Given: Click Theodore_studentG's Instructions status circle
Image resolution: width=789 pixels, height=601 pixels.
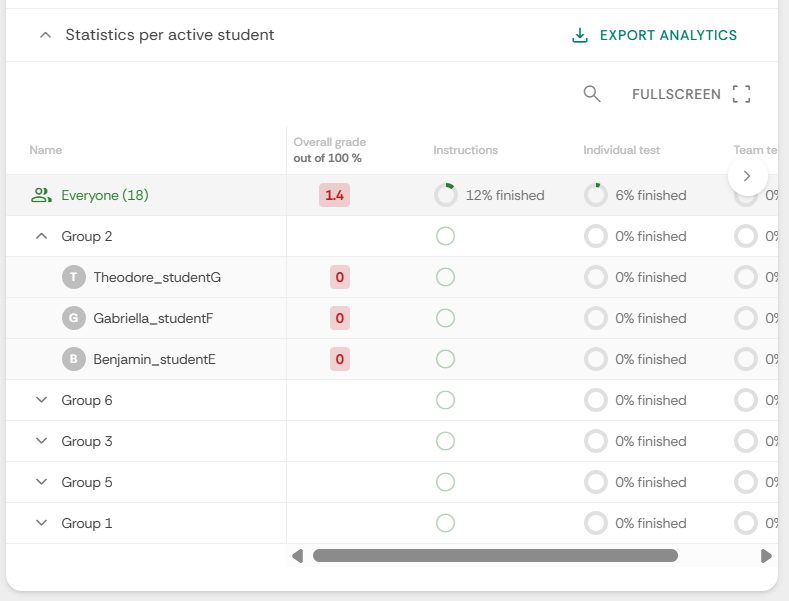Looking at the screenshot, I should [445, 277].
